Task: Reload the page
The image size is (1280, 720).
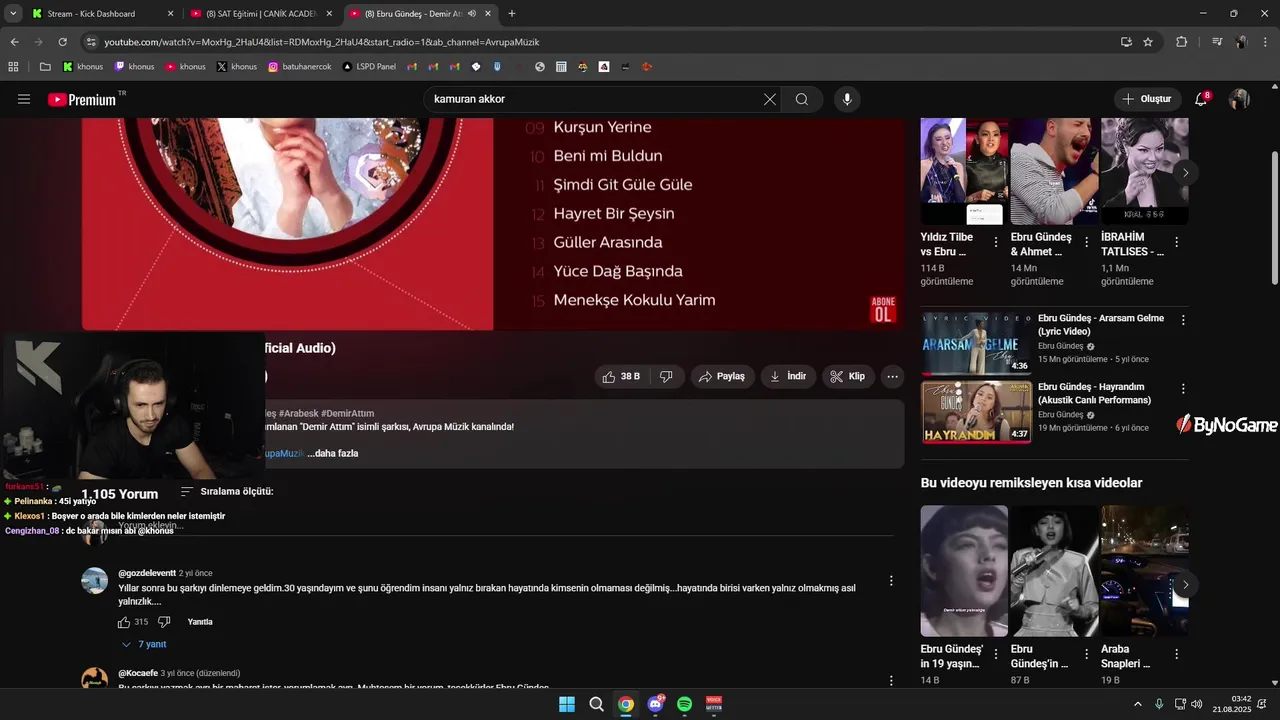Action: [x=62, y=42]
